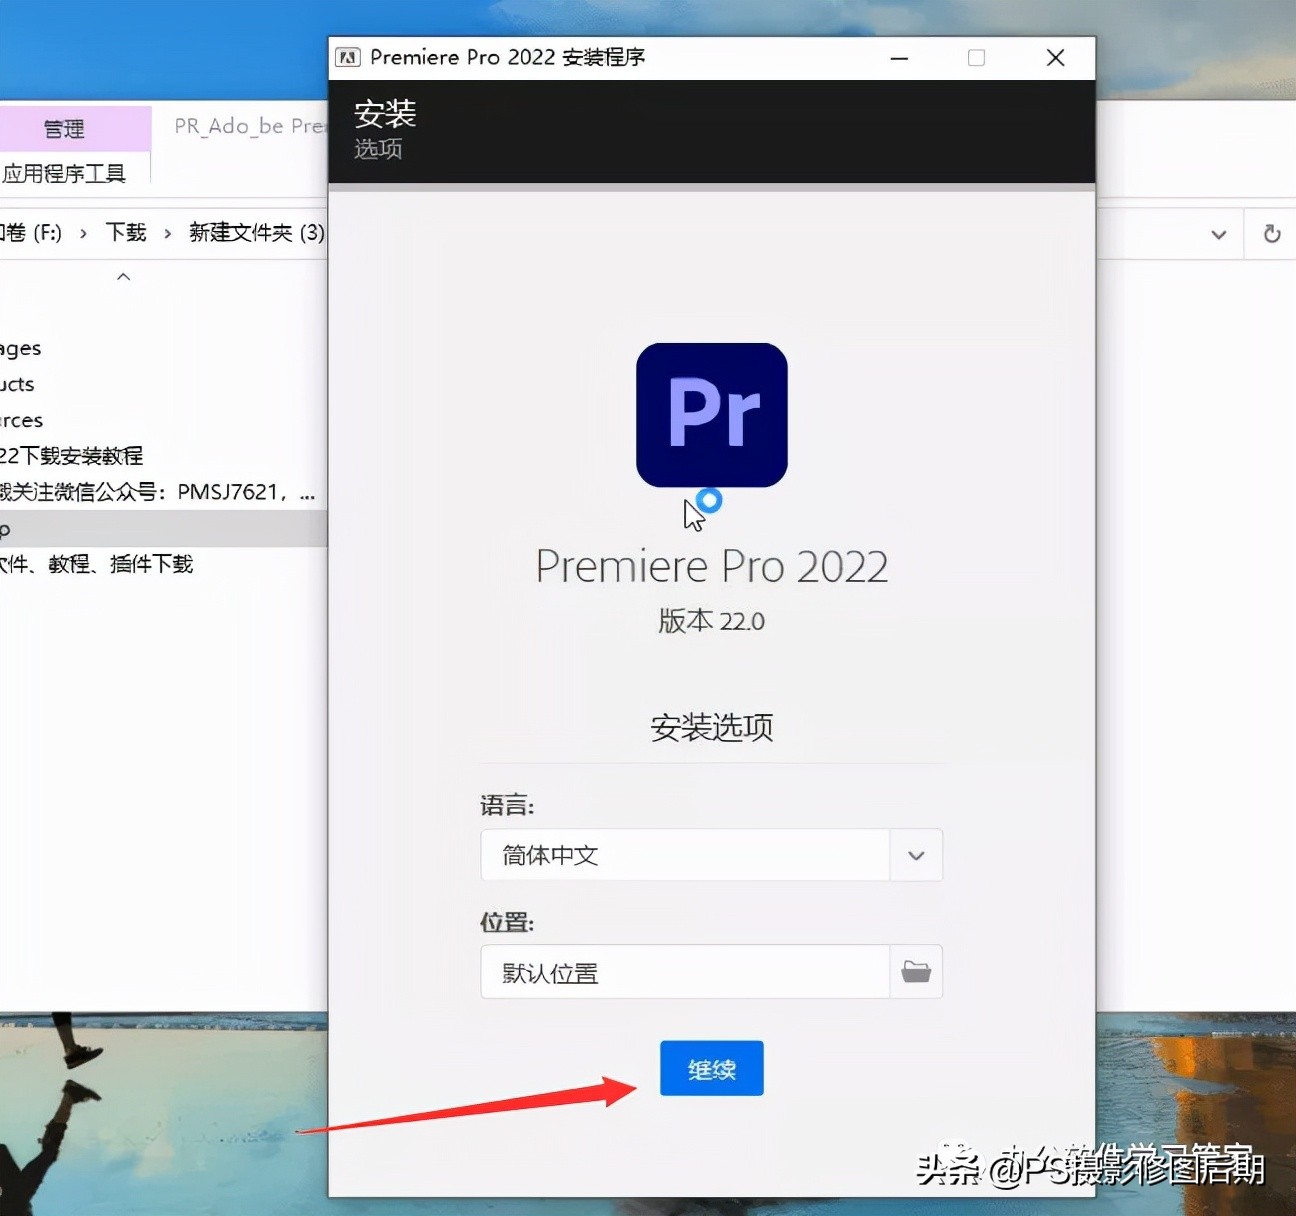Click the minimize icon of the installer window
This screenshot has height=1216, width=1296.
[x=898, y=57]
